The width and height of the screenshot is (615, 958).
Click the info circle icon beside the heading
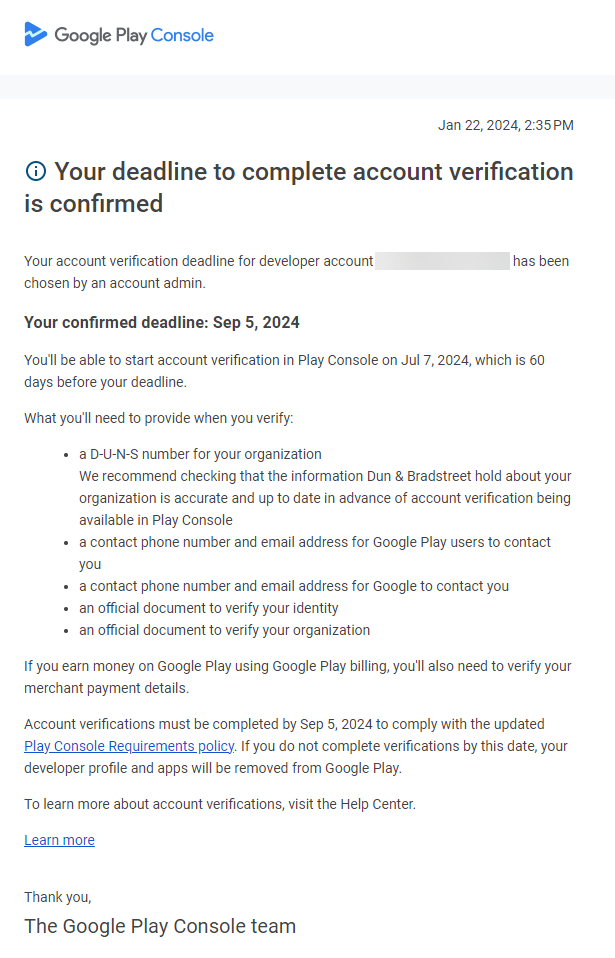pyautogui.click(x=35, y=172)
